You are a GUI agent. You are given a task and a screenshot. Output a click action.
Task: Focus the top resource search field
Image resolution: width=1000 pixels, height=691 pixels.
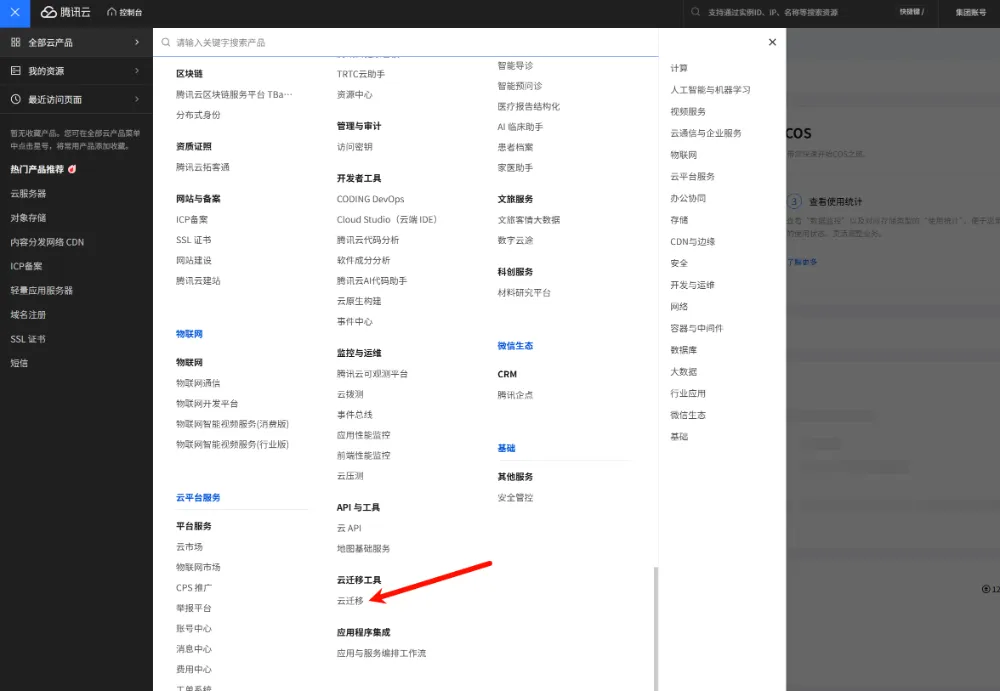pyautogui.click(x=791, y=12)
